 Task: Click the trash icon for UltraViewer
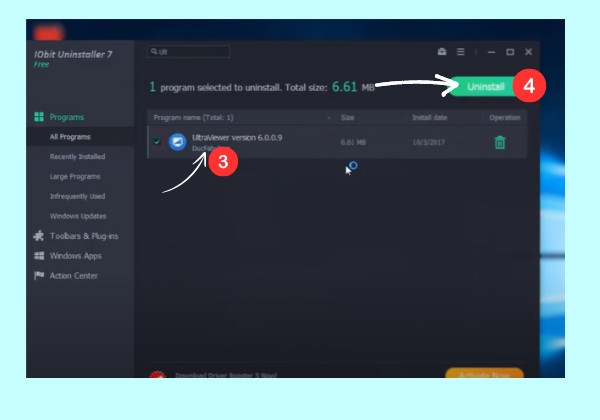pos(500,142)
